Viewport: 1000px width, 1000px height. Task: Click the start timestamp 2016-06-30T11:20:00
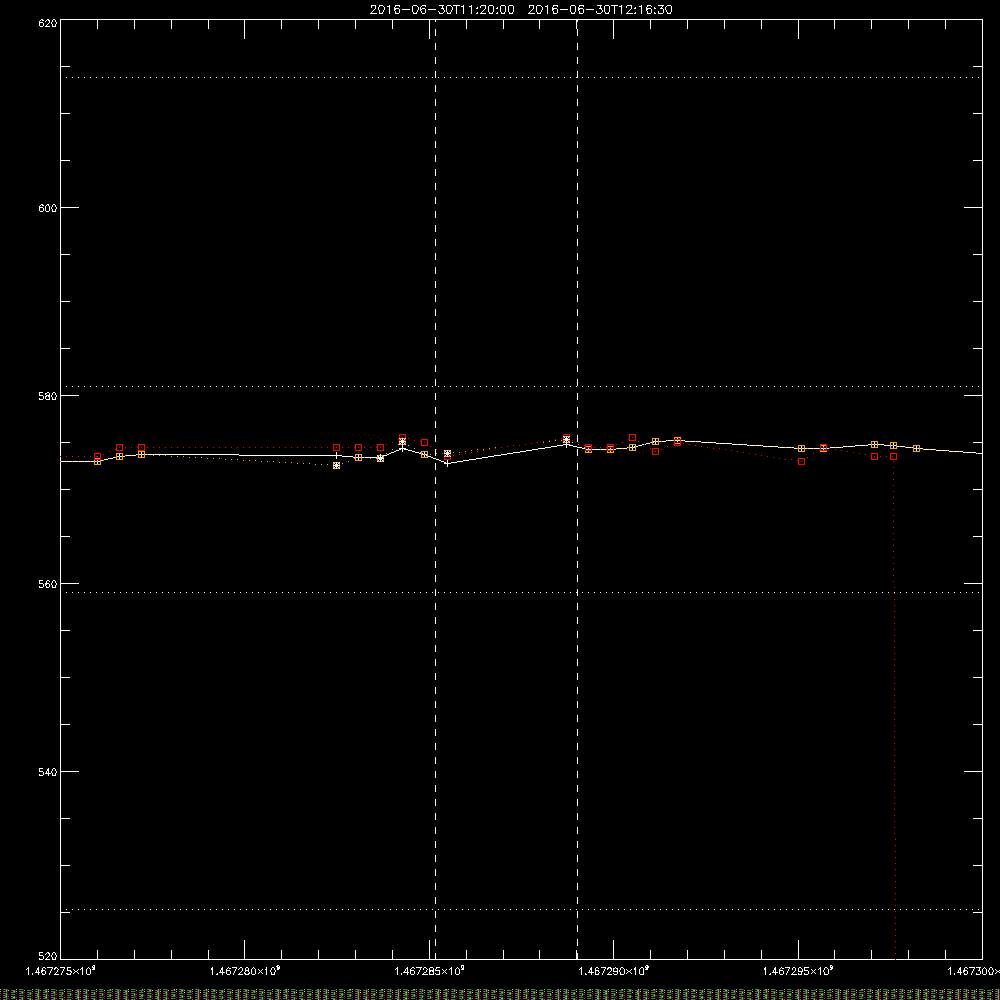442,10
